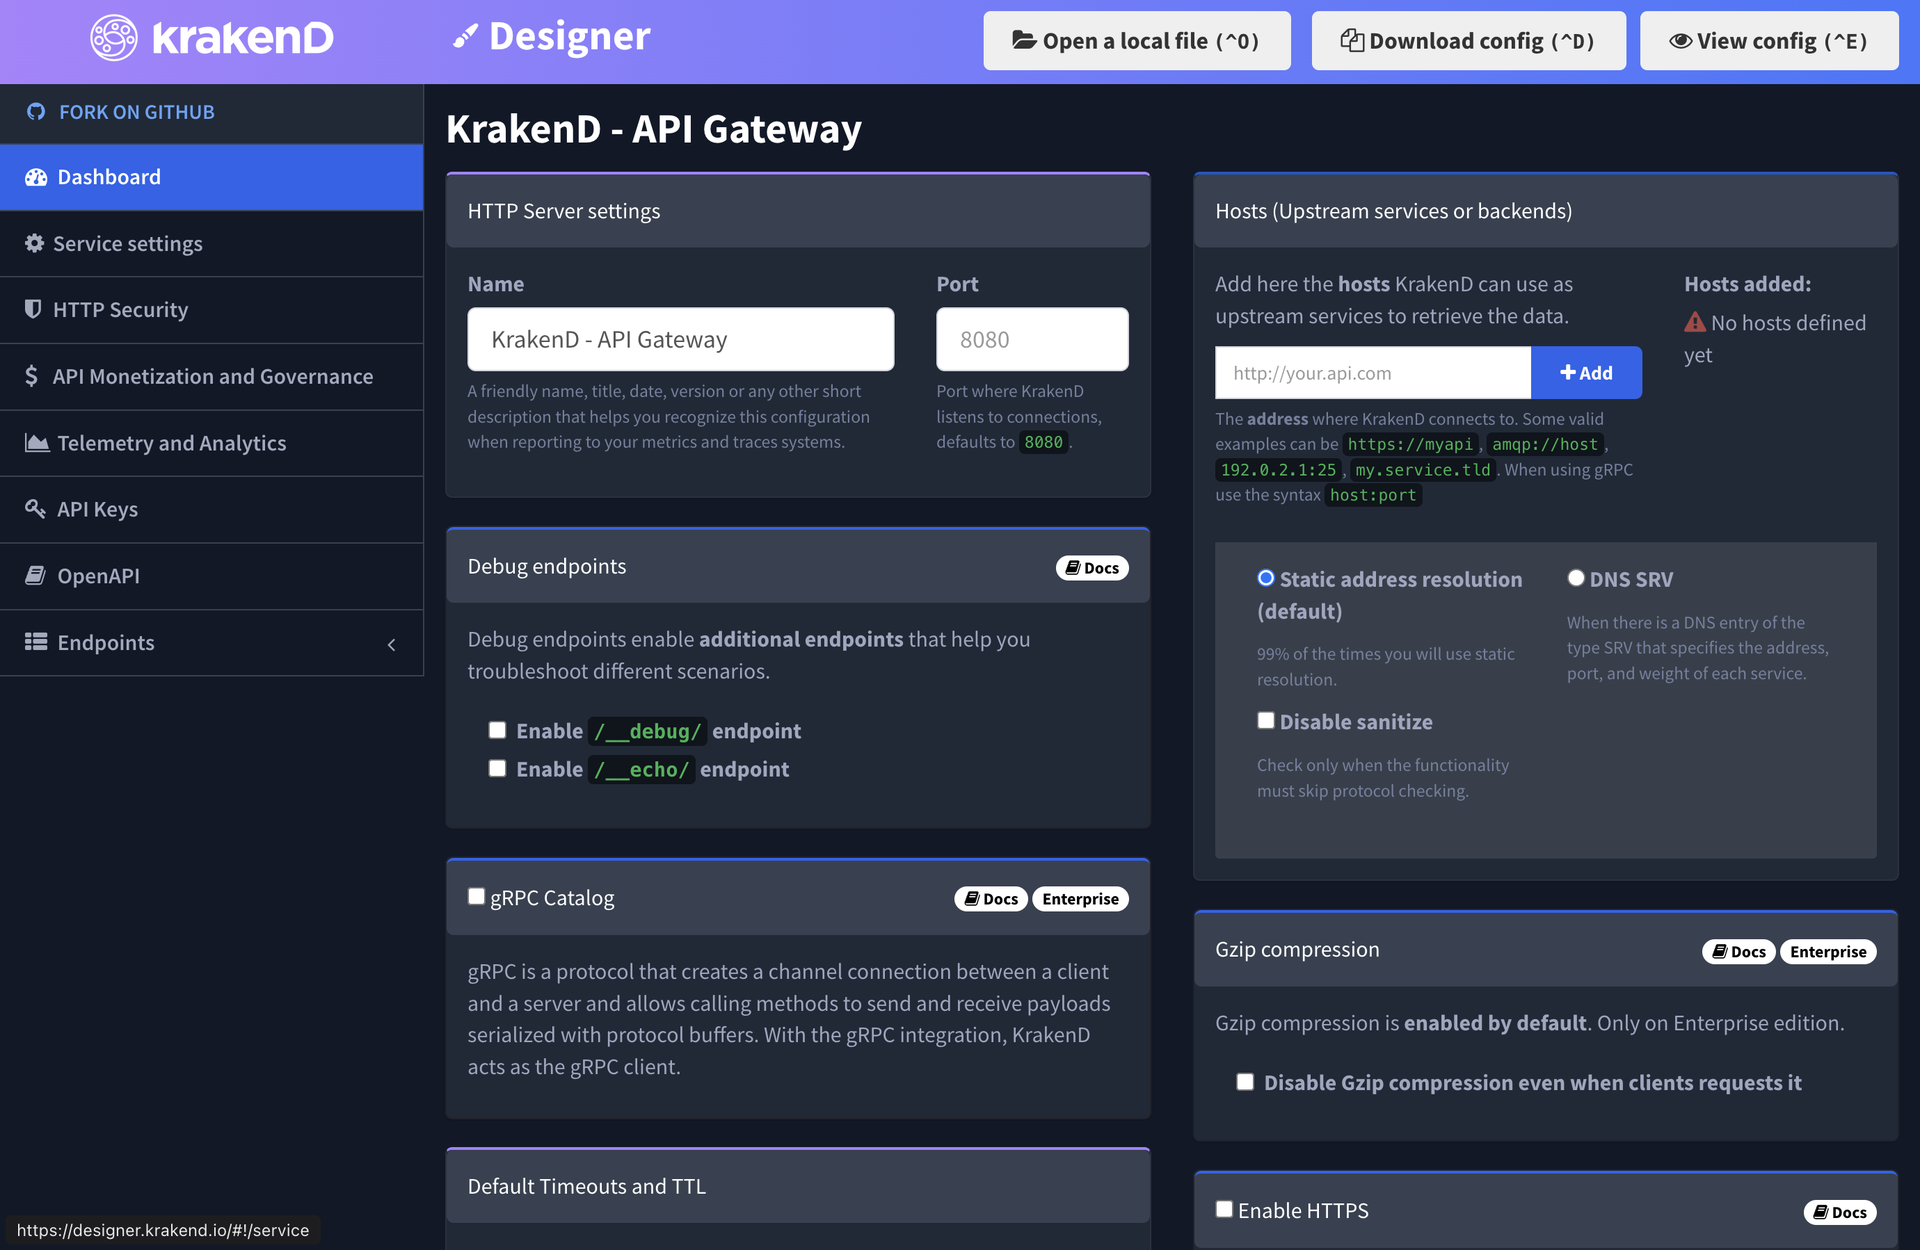1920x1250 pixels.
Task: Enable the /__echo/ endpoint checkbox
Action: coord(497,768)
